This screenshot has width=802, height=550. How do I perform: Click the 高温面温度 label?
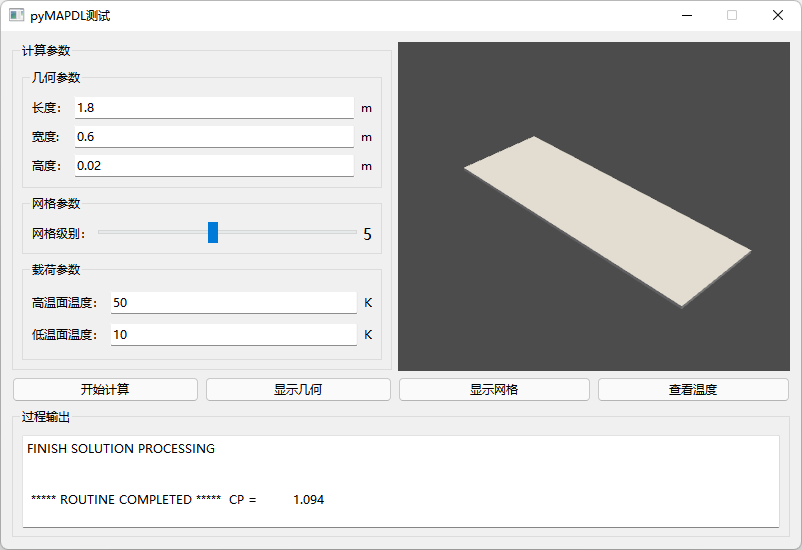[64, 303]
